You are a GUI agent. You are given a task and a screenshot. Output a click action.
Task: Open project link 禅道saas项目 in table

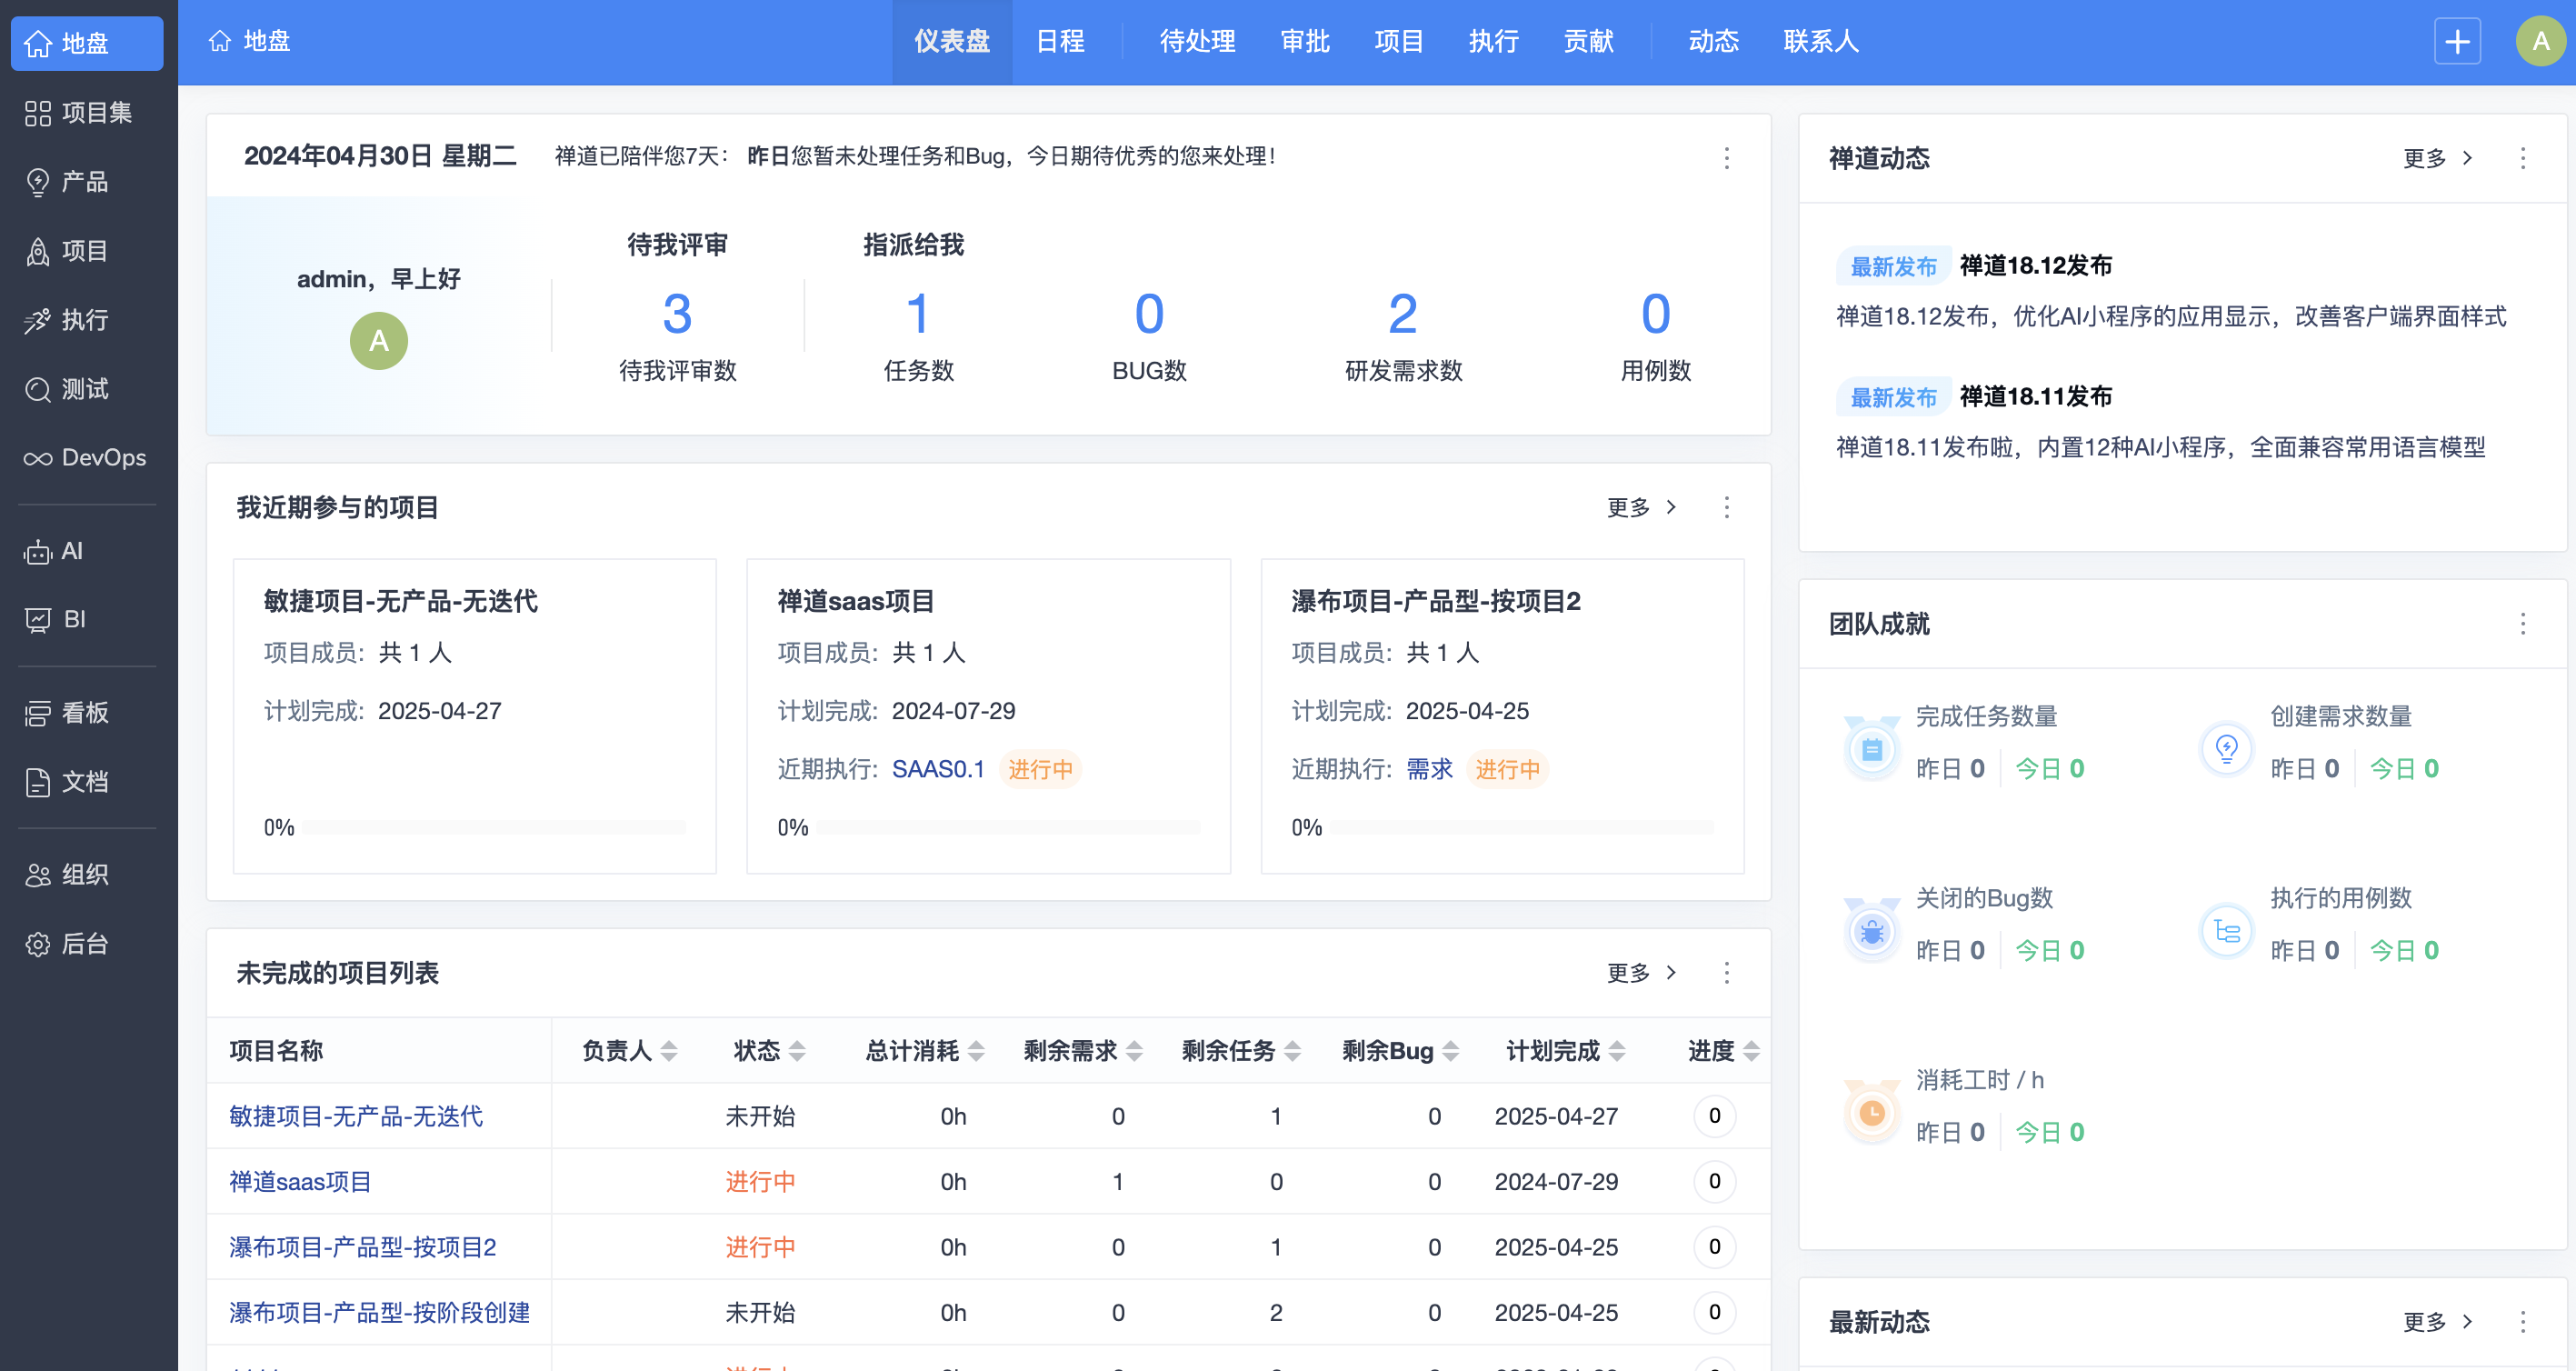(x=300, y=1181)
